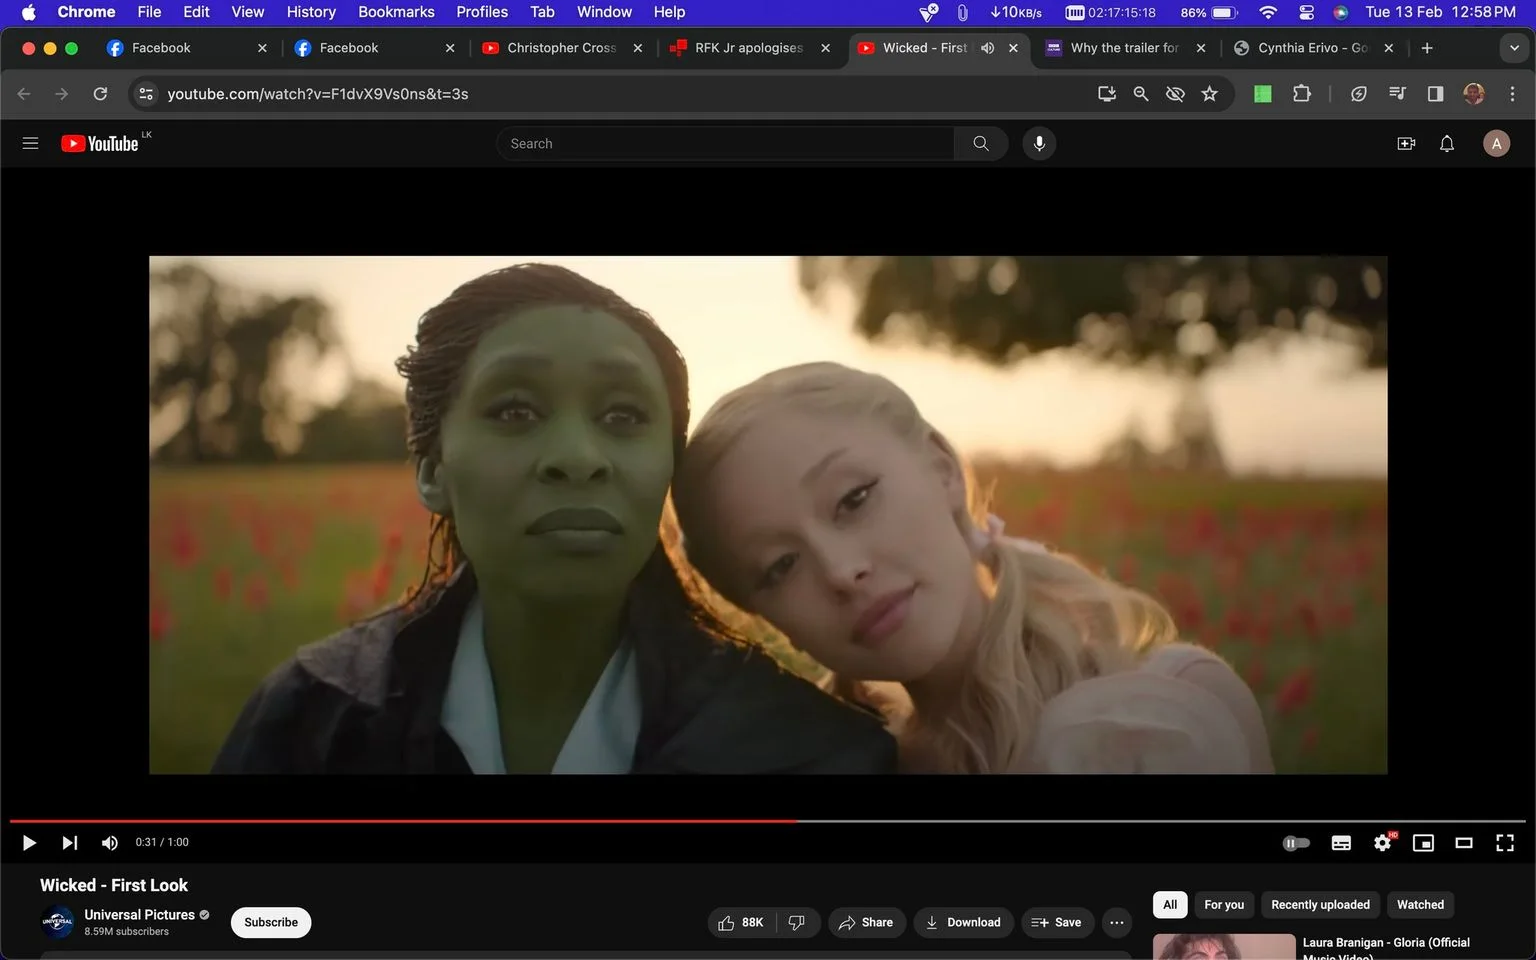Dislike this video
1536x960 pixels.
pyautogui.click(x=797, y=922)
